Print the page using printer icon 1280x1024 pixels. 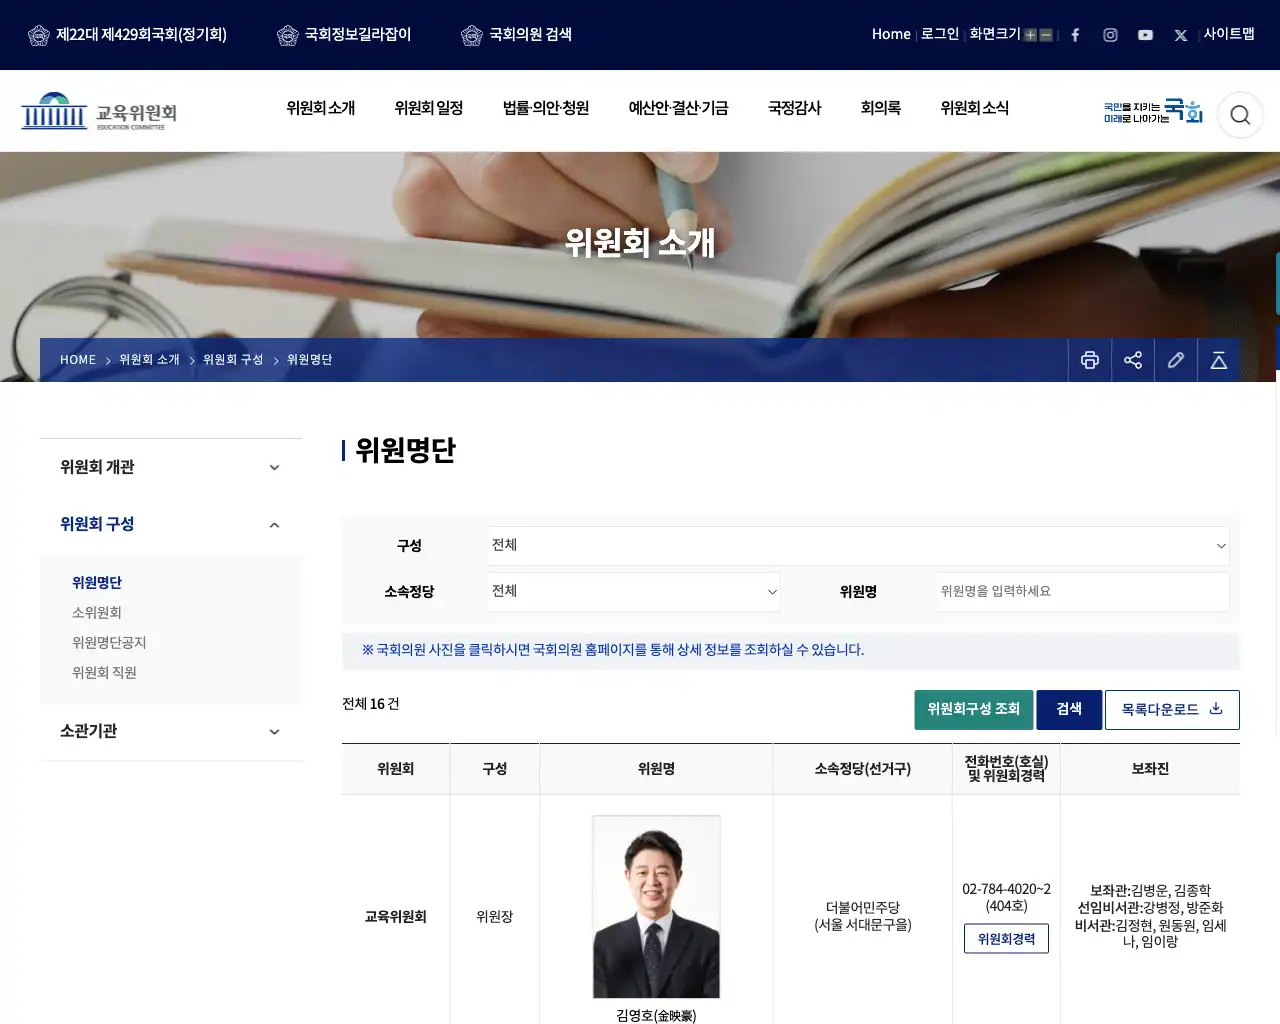point(1090,360)
